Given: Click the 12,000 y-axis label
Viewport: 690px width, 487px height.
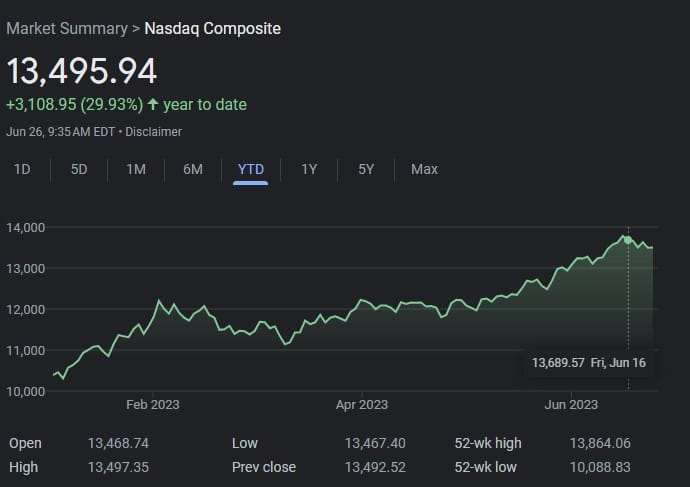Looking at the screenshot, I should 26,310.
